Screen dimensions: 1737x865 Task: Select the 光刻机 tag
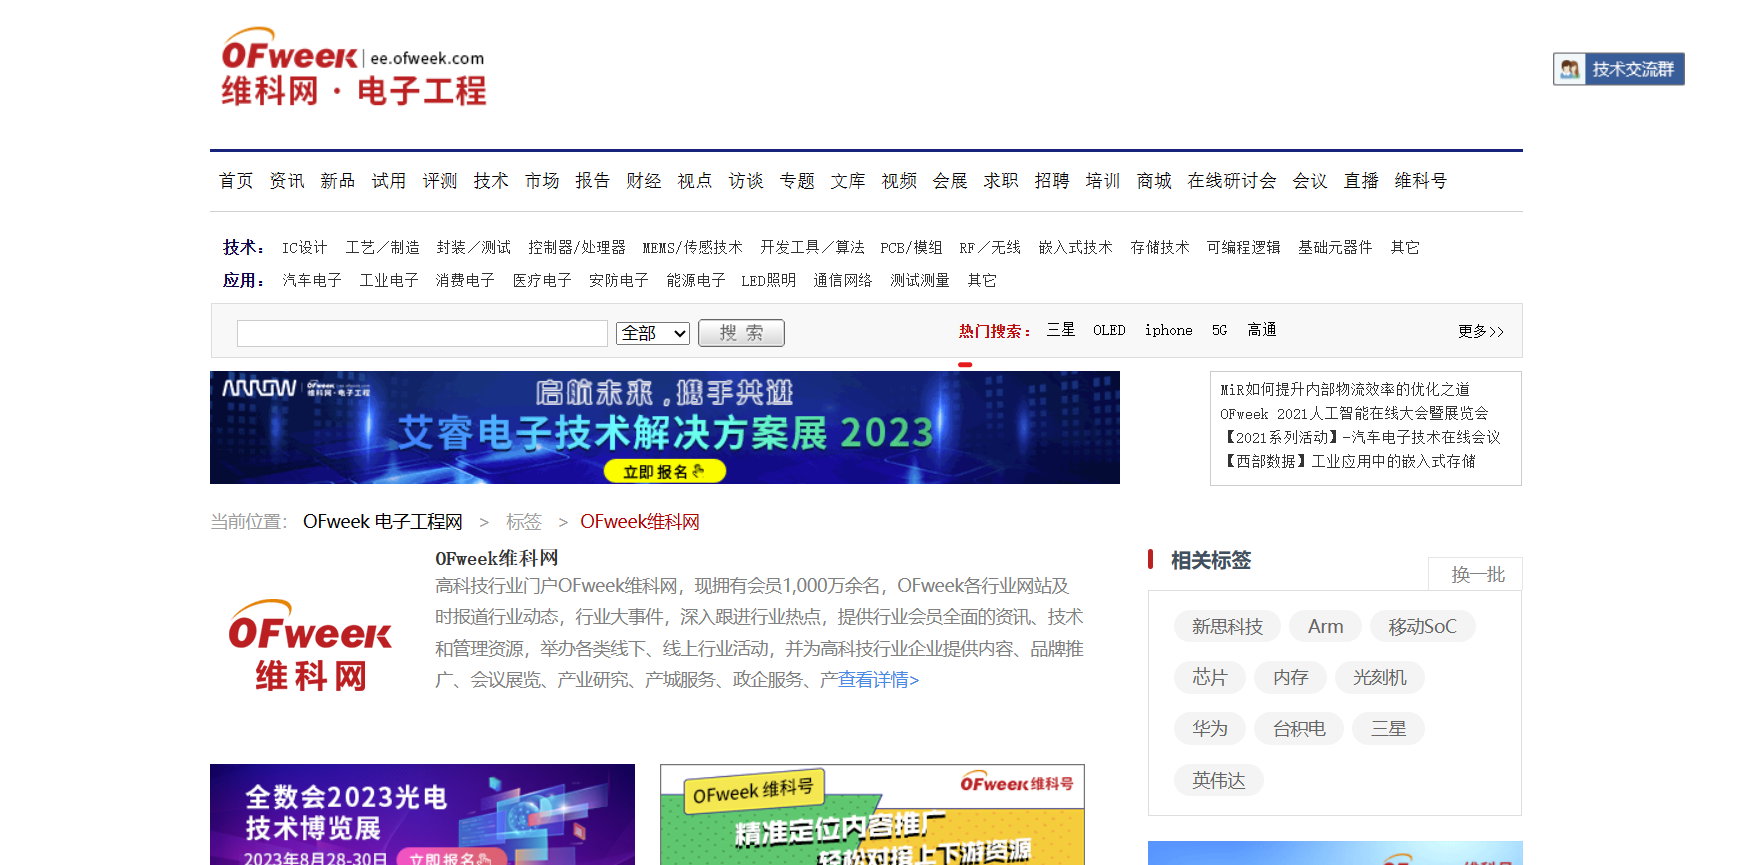point(1380,678)
